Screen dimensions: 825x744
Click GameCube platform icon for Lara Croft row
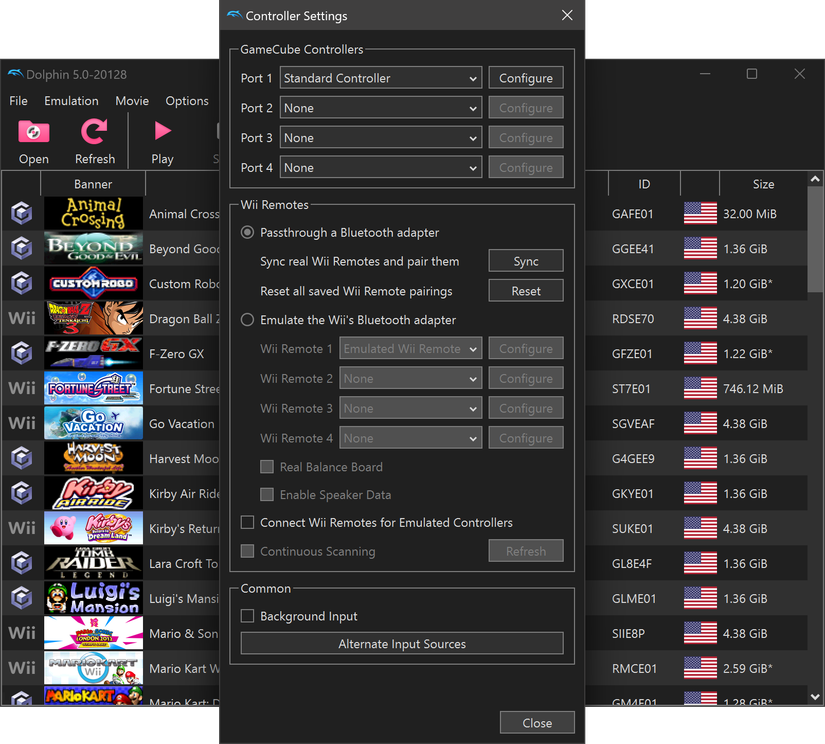22,563
